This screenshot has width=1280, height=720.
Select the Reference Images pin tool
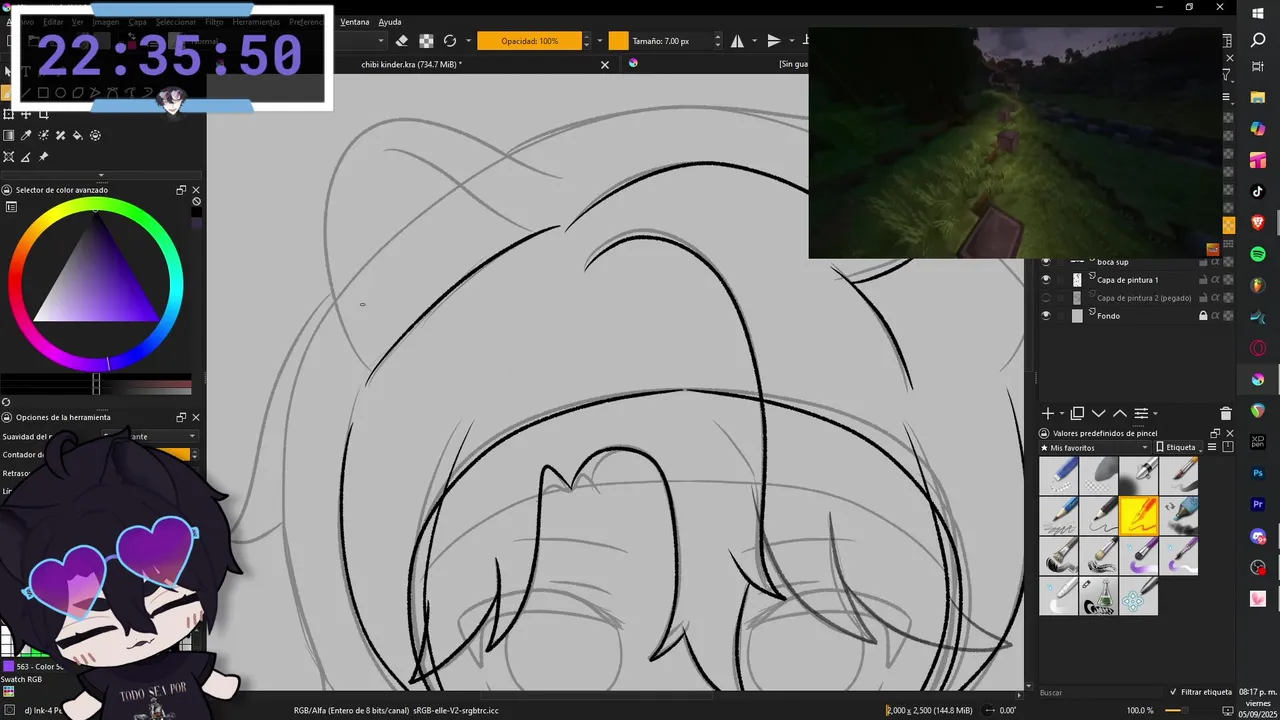tap(43, 157)
